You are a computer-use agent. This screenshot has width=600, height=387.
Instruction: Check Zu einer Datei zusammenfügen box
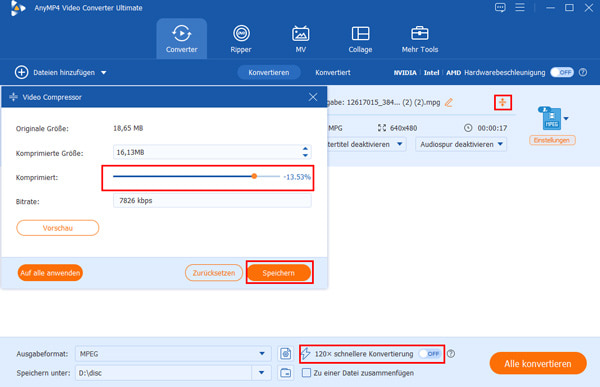pyautogui.click(x=306, y=372)
